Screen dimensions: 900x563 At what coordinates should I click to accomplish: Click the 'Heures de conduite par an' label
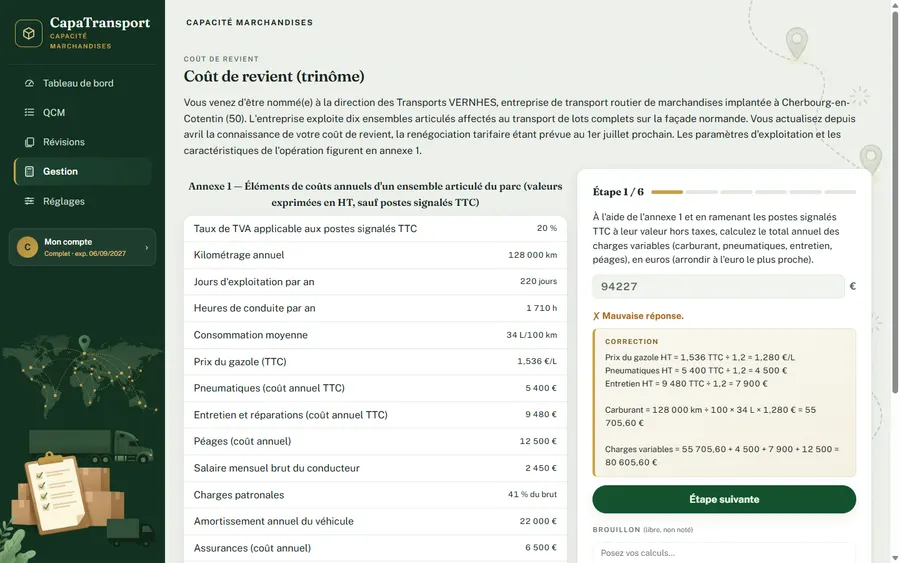click(254, 308)
